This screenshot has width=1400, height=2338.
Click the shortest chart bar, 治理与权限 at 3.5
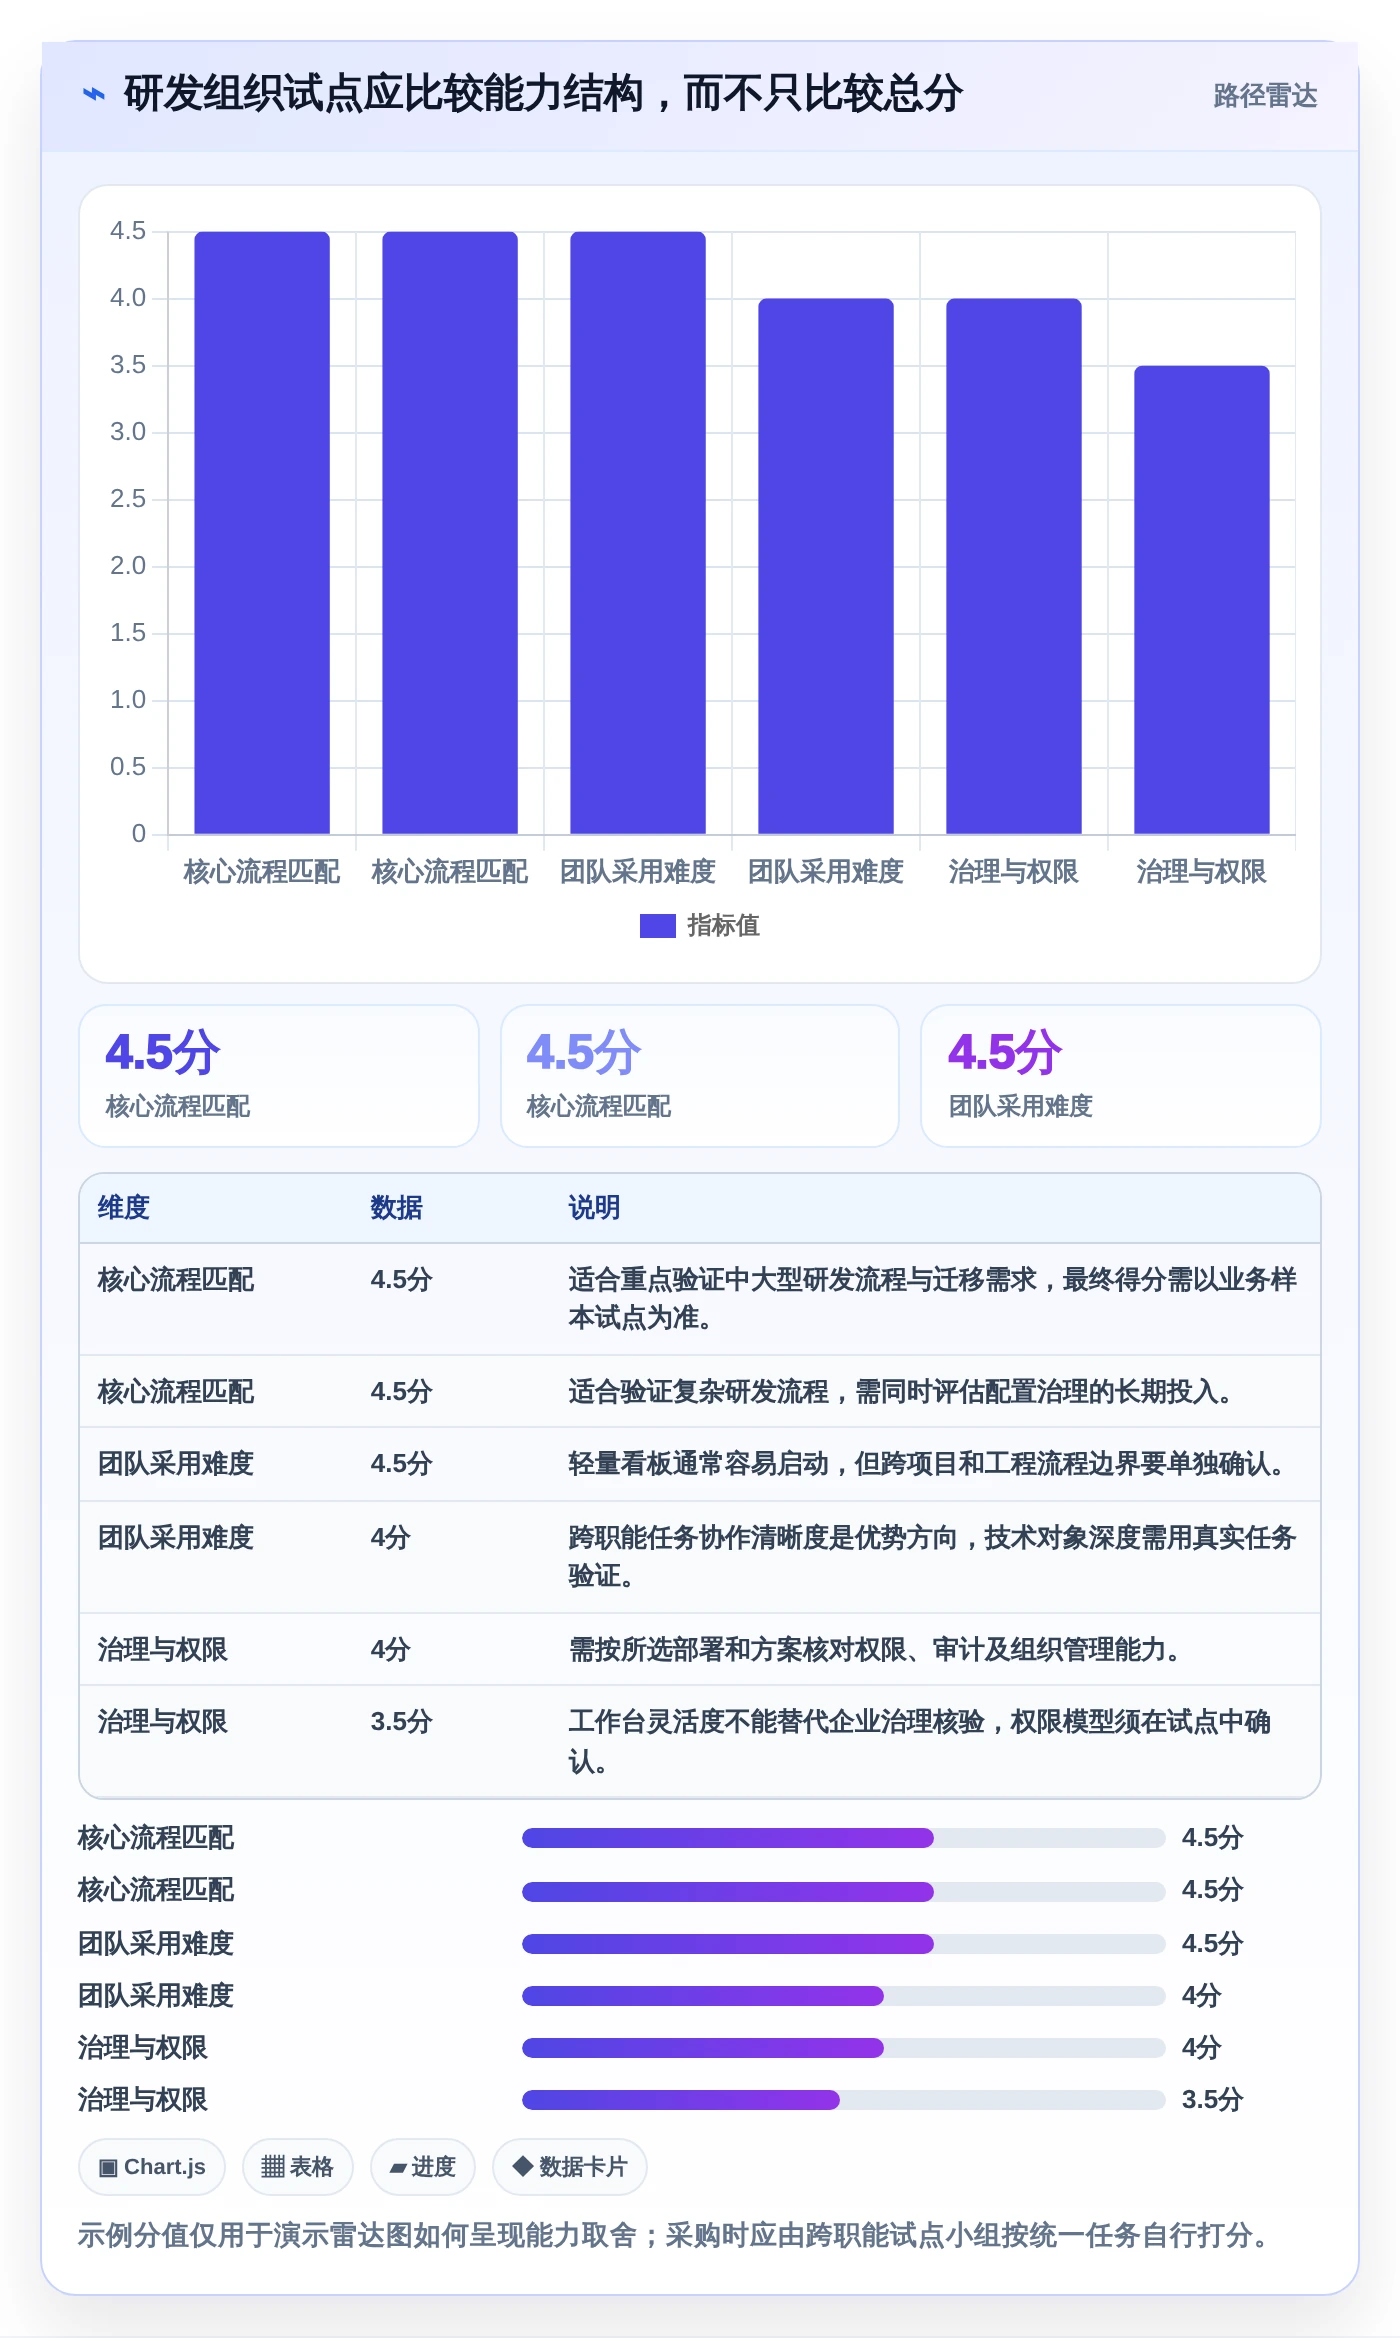coord(1201,600)
